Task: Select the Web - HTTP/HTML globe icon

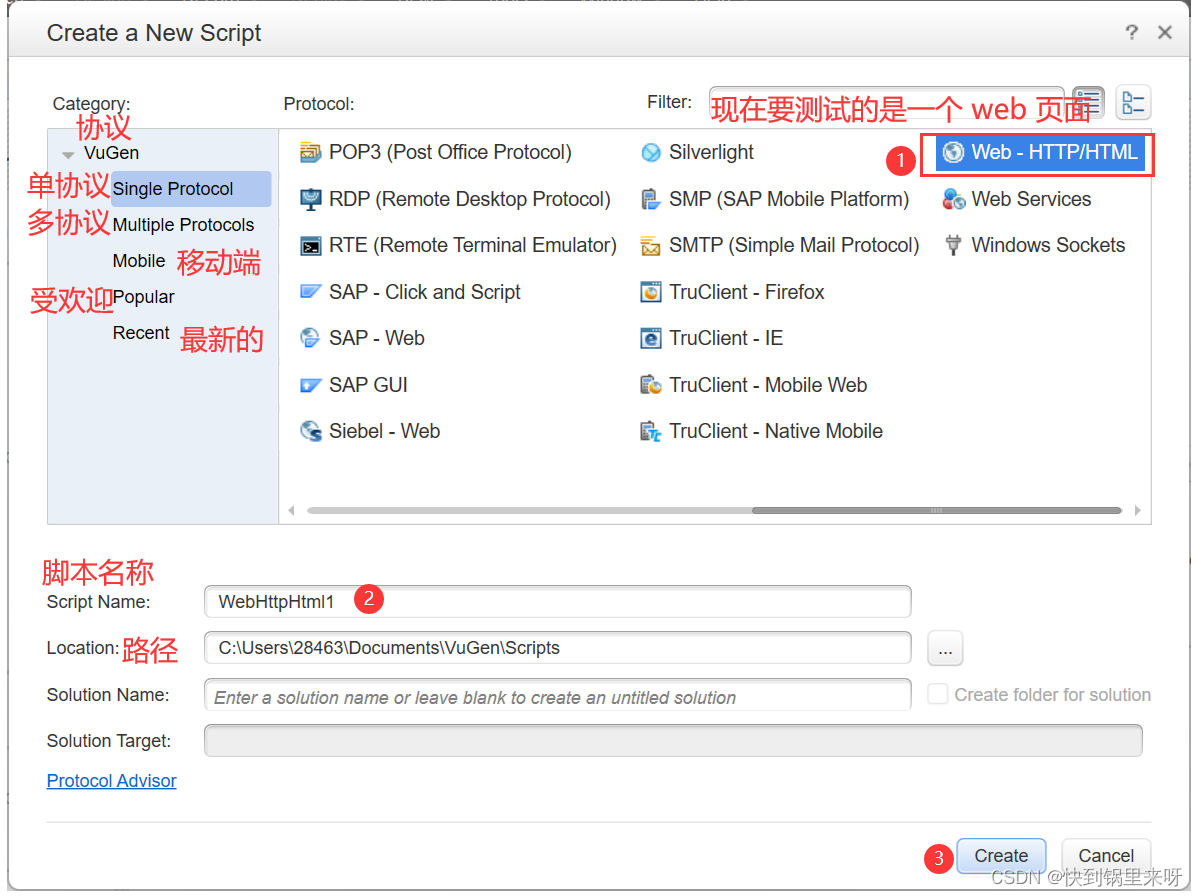Action: (x=953, y=153)
